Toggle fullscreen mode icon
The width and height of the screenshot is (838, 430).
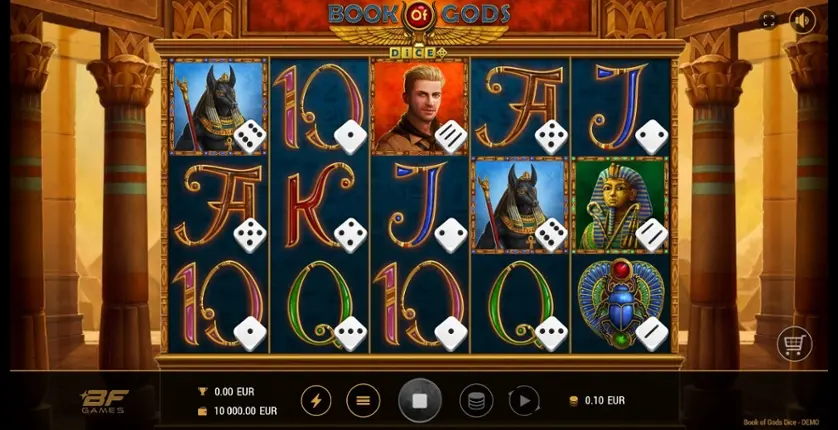click(769, 20)
